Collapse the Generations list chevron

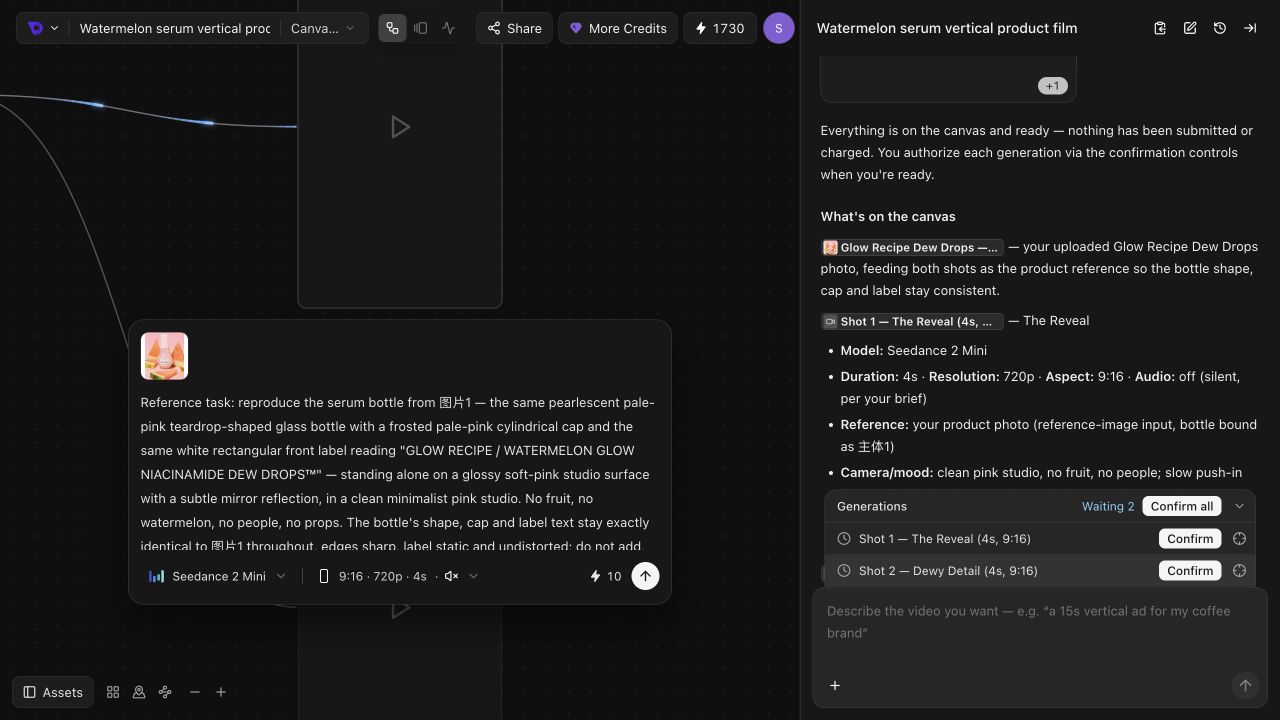coord(1239,506)
